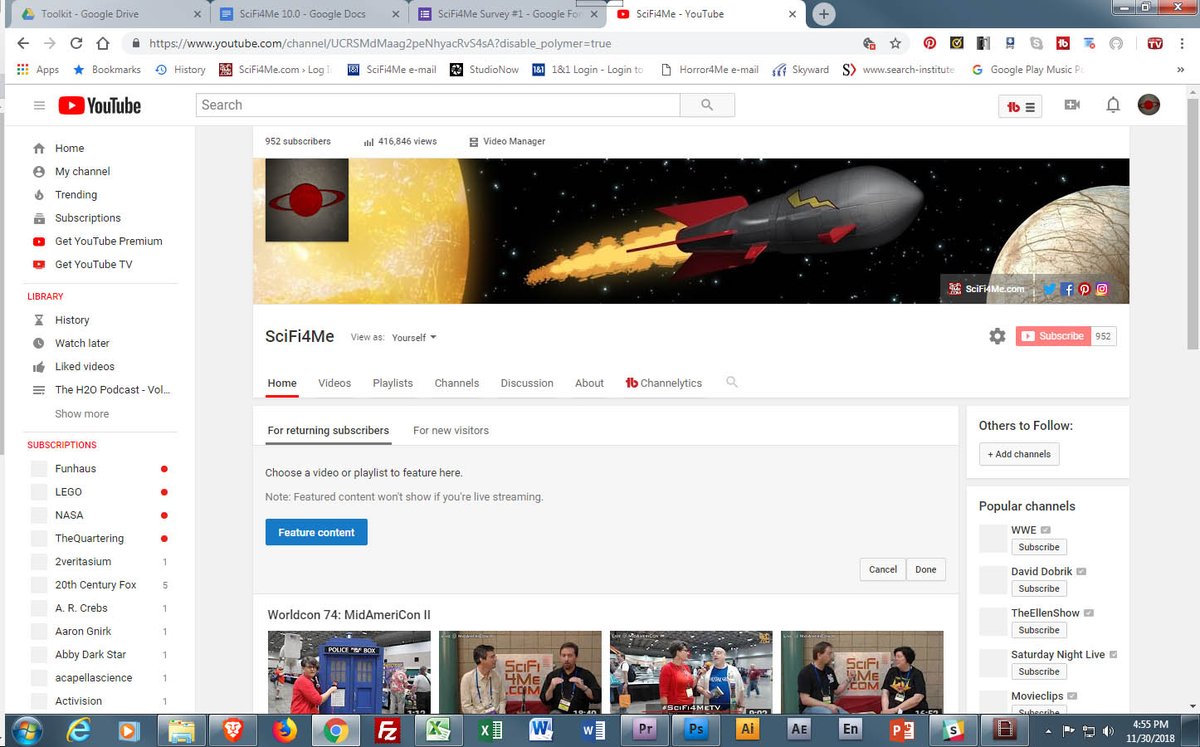Select 'For returning subscribers' tab
Image resolution: width=1200 pixels, height=747 pixels.
coord(328,430)
